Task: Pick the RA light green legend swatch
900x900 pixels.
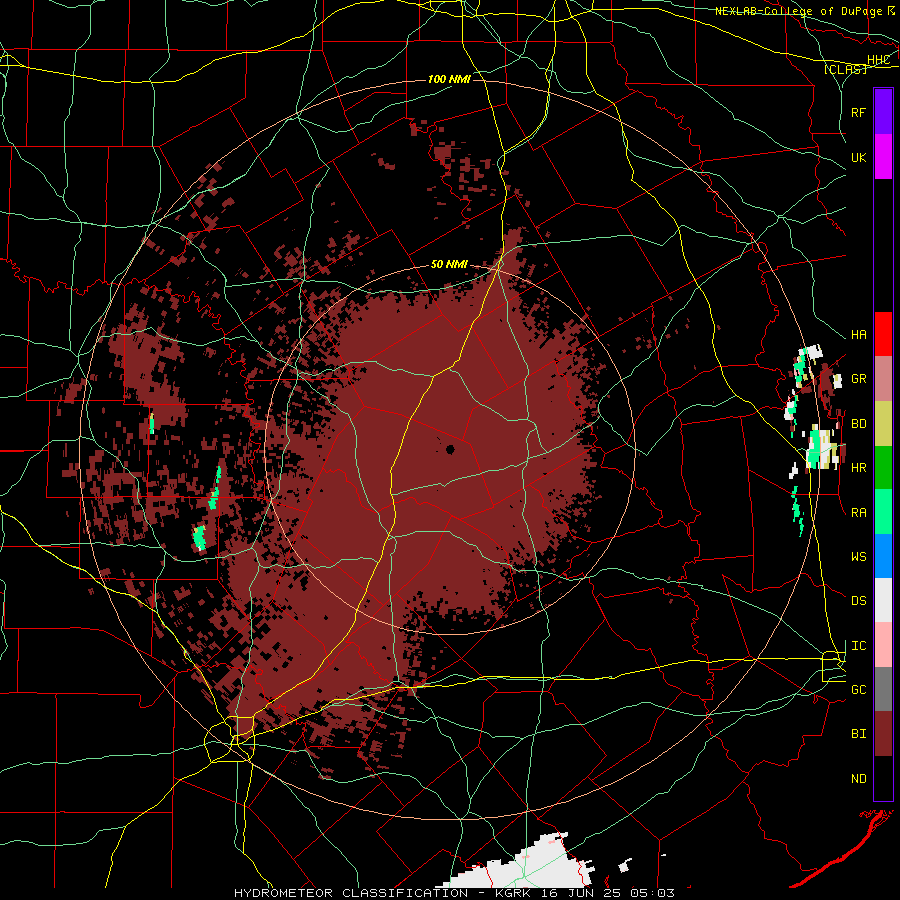Action: [883, 512]
